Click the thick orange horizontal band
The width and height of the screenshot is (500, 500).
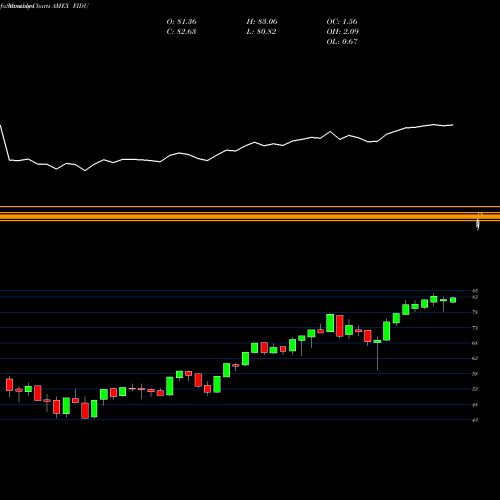click(x=250, y=217)
